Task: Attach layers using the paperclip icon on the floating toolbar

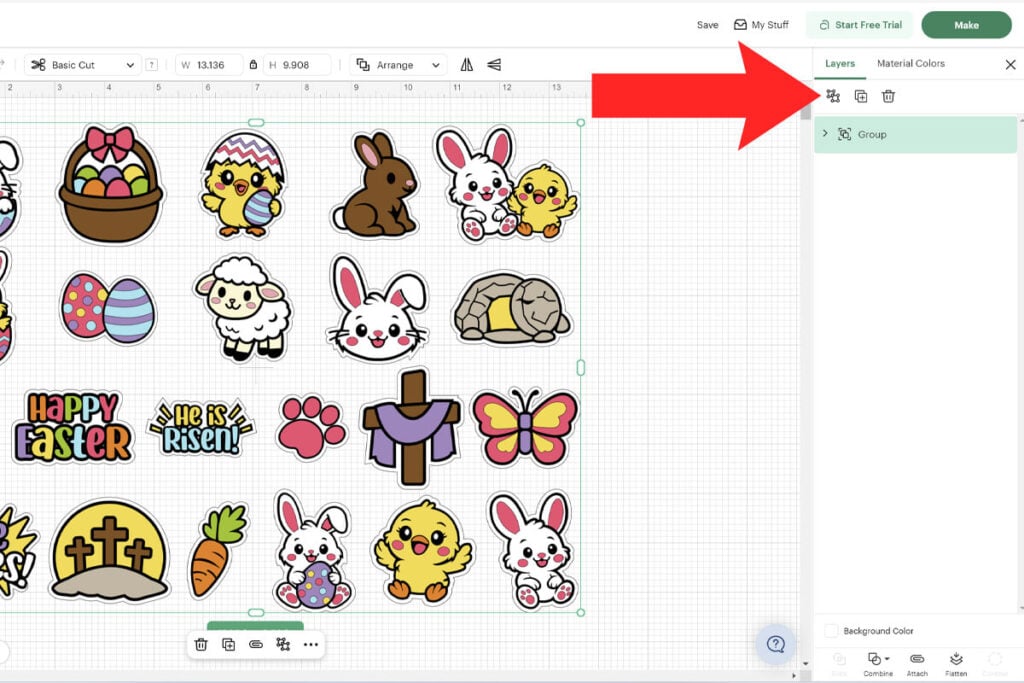Action: pyautogui.click(x=255, y=644)
